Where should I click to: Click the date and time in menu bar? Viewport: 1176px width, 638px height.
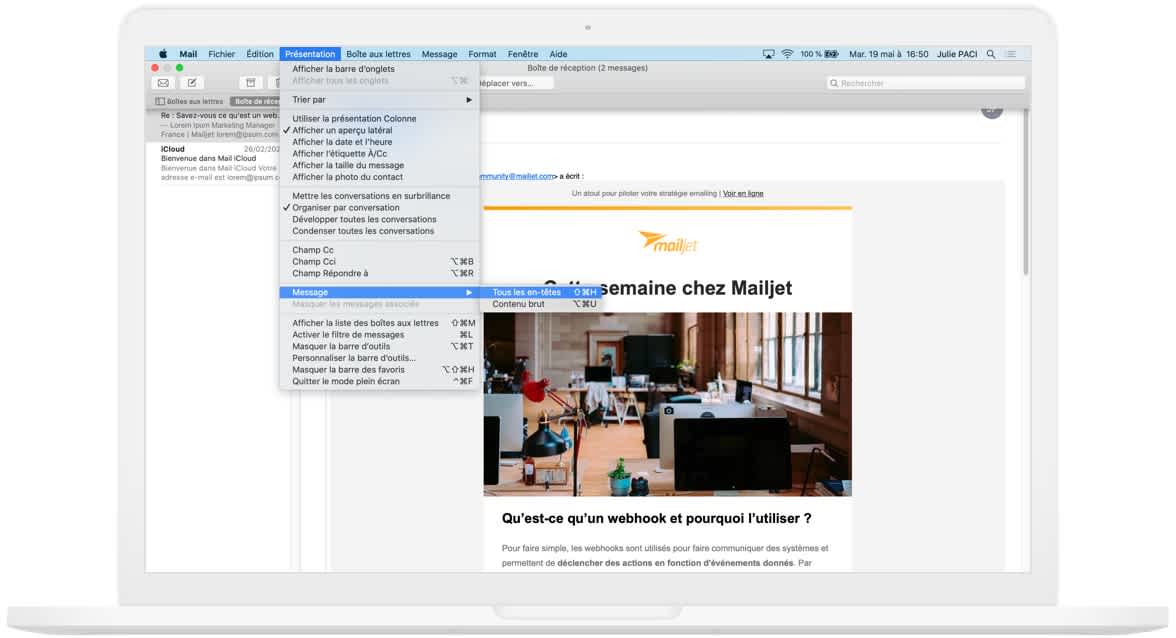[x=888, y=54]
